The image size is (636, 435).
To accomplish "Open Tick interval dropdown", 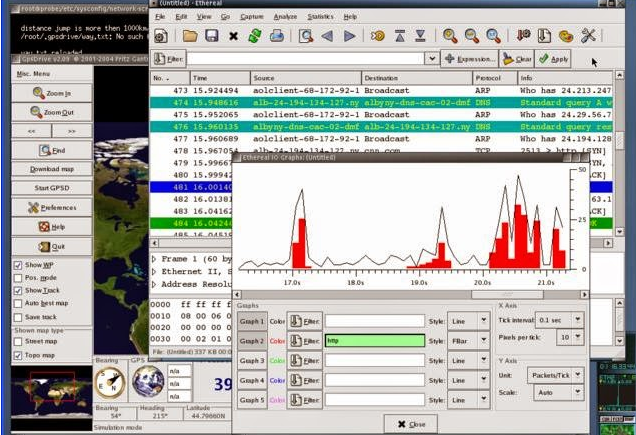I will point(560,320).
